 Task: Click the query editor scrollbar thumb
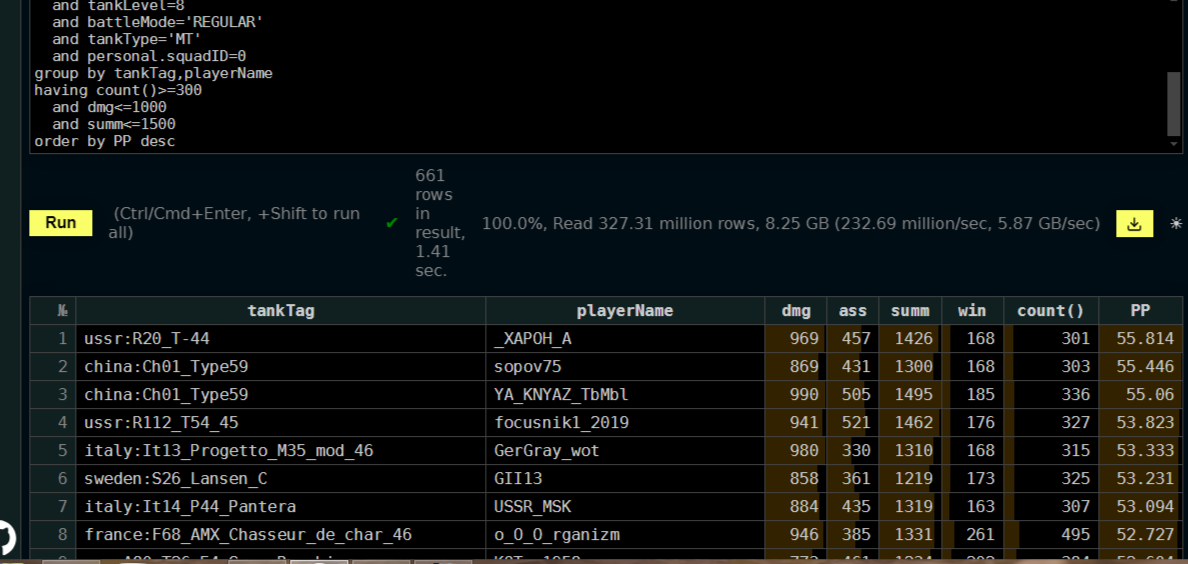[x=1174, y=104]
